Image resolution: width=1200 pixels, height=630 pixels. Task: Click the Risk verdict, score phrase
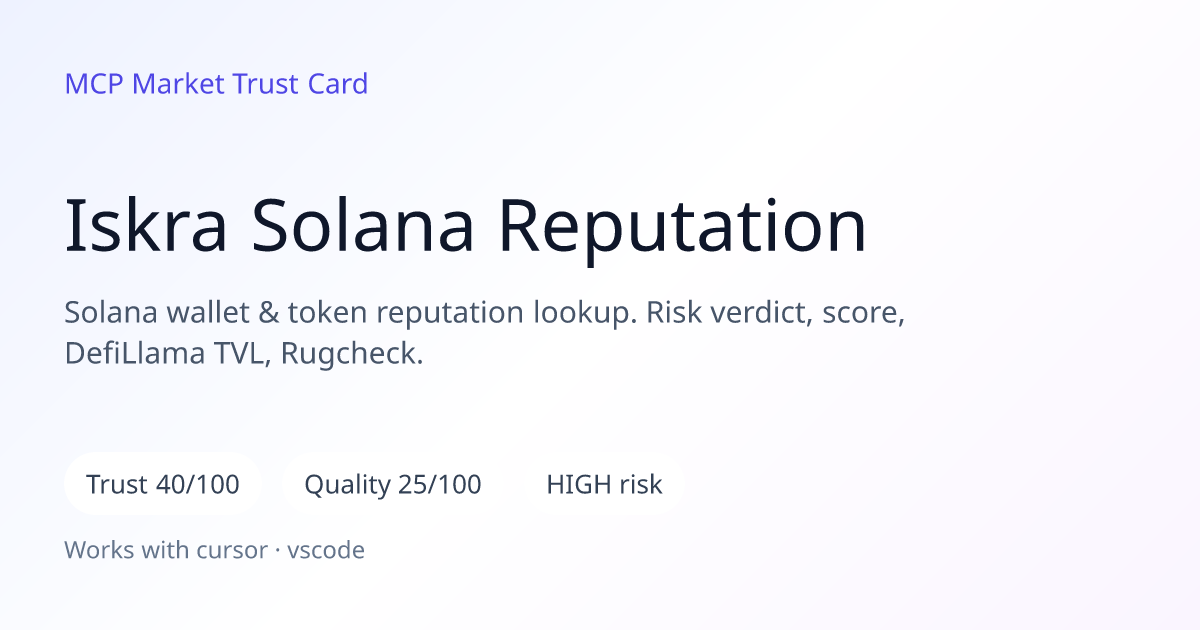(x=775, y=313)
